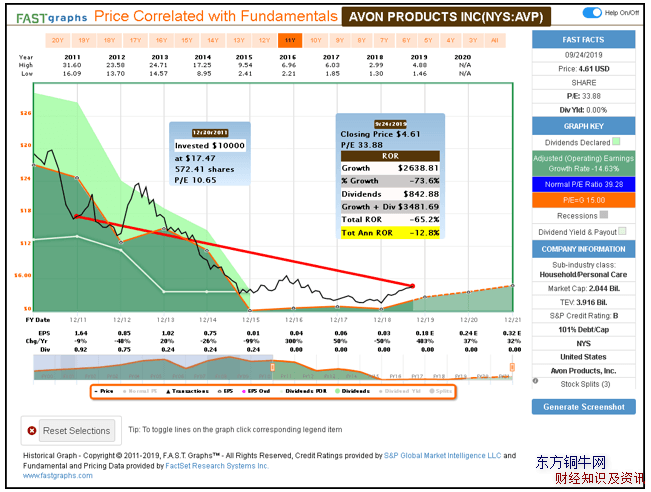Toggle Dividends Declared checkbox in Graph Key
Image resolution: width=651 pixels, height=492 pixels.
coord(617,142)
